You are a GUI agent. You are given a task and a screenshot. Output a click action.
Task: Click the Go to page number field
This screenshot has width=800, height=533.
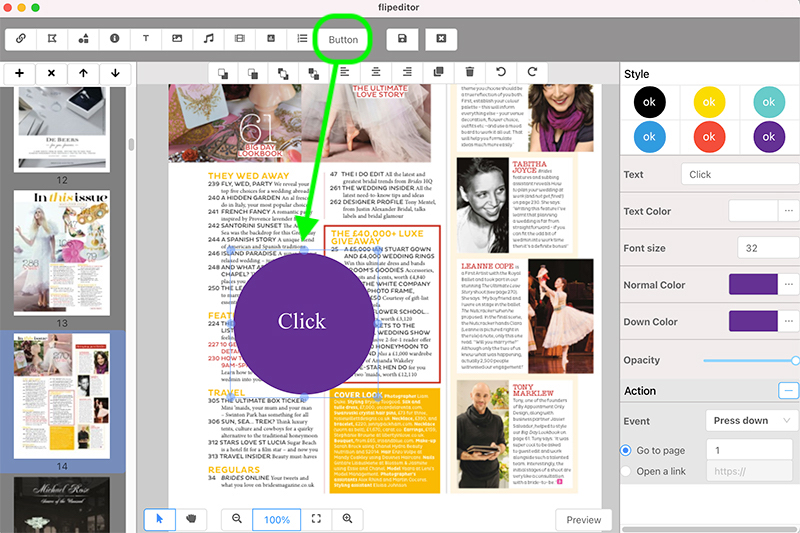pyautogui.click(x=749, y=450)
